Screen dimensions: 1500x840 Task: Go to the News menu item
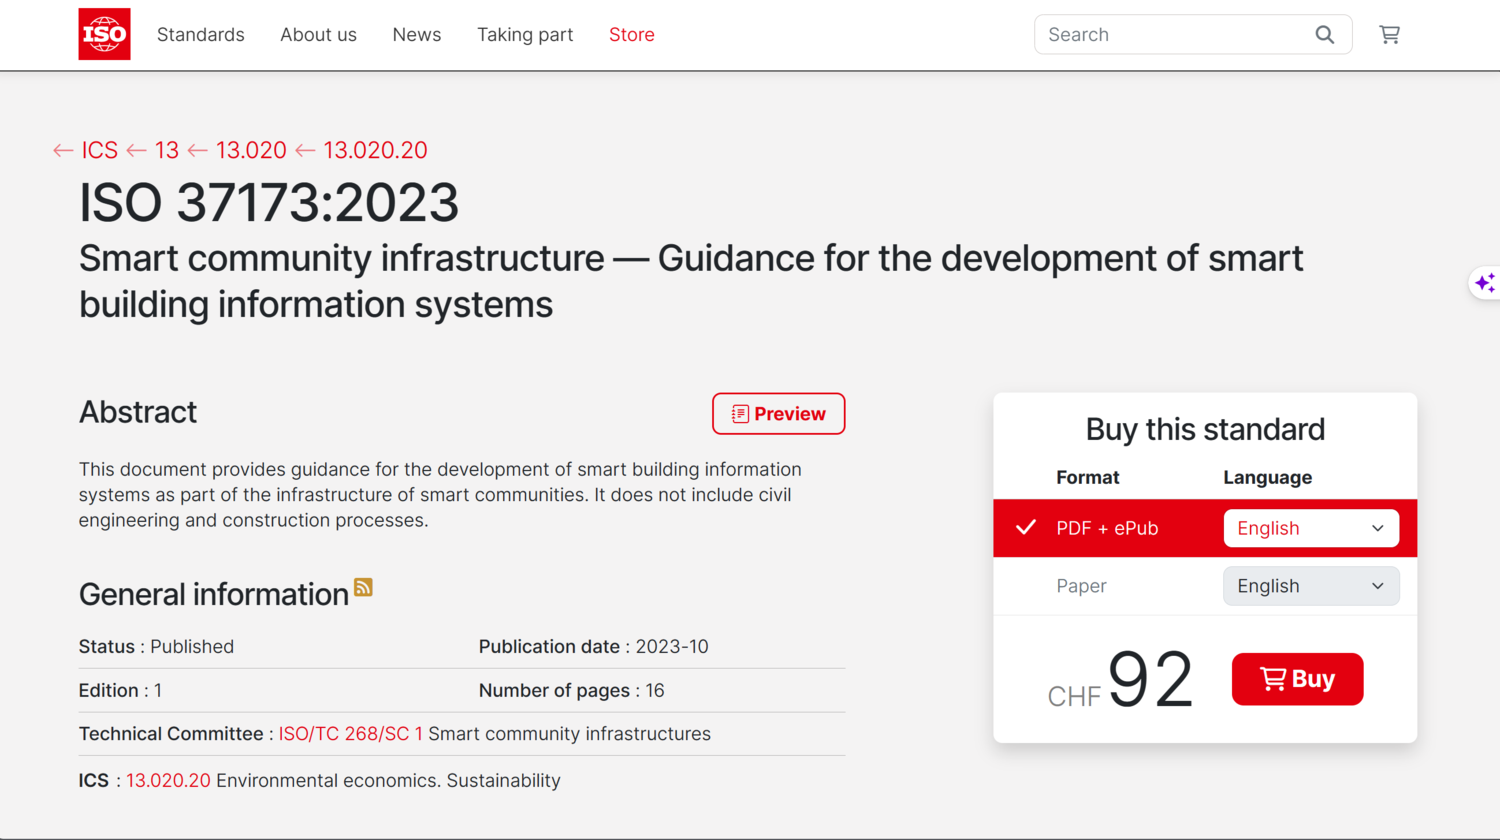coord(417,35)
